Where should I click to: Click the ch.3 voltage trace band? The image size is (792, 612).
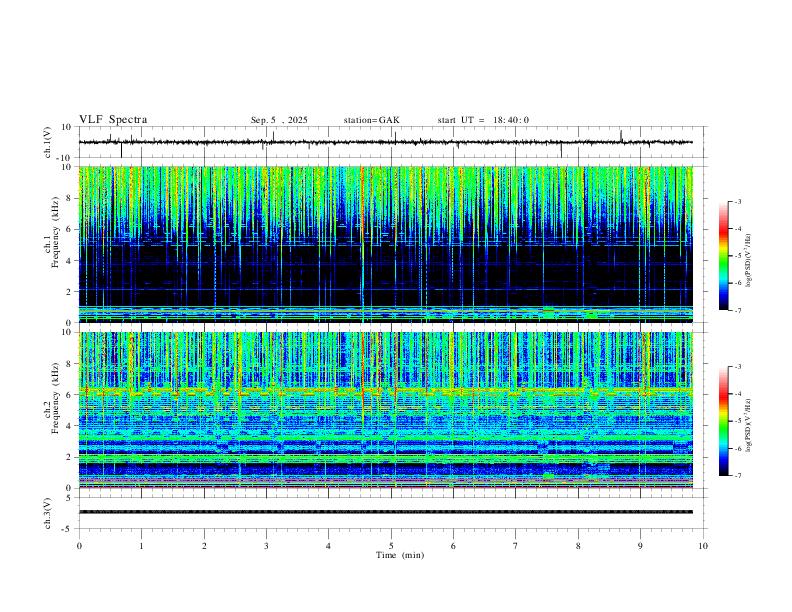[385, 512]
